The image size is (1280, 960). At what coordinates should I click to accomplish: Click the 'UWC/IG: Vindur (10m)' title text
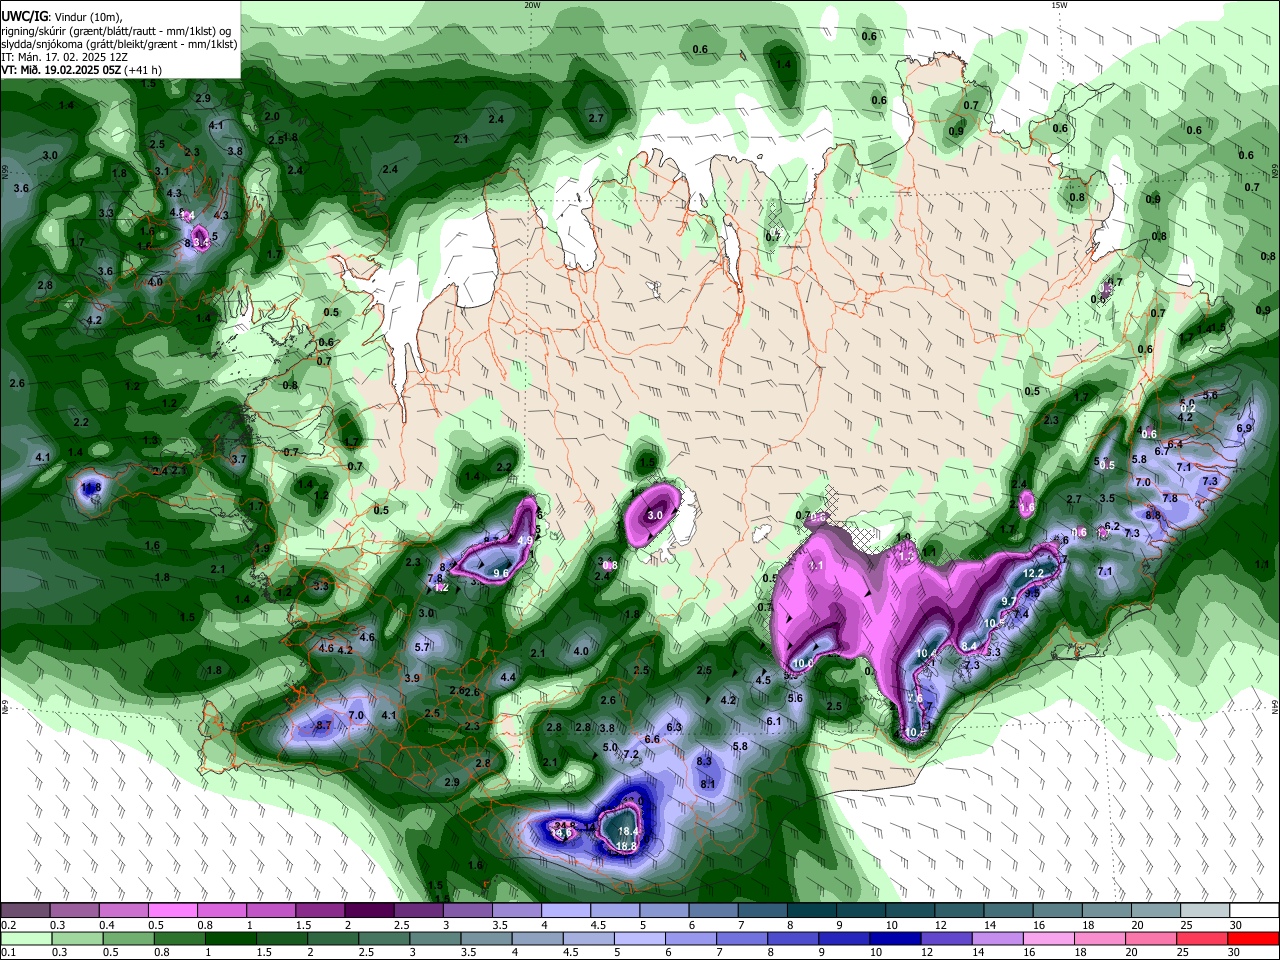pos(61,17)
